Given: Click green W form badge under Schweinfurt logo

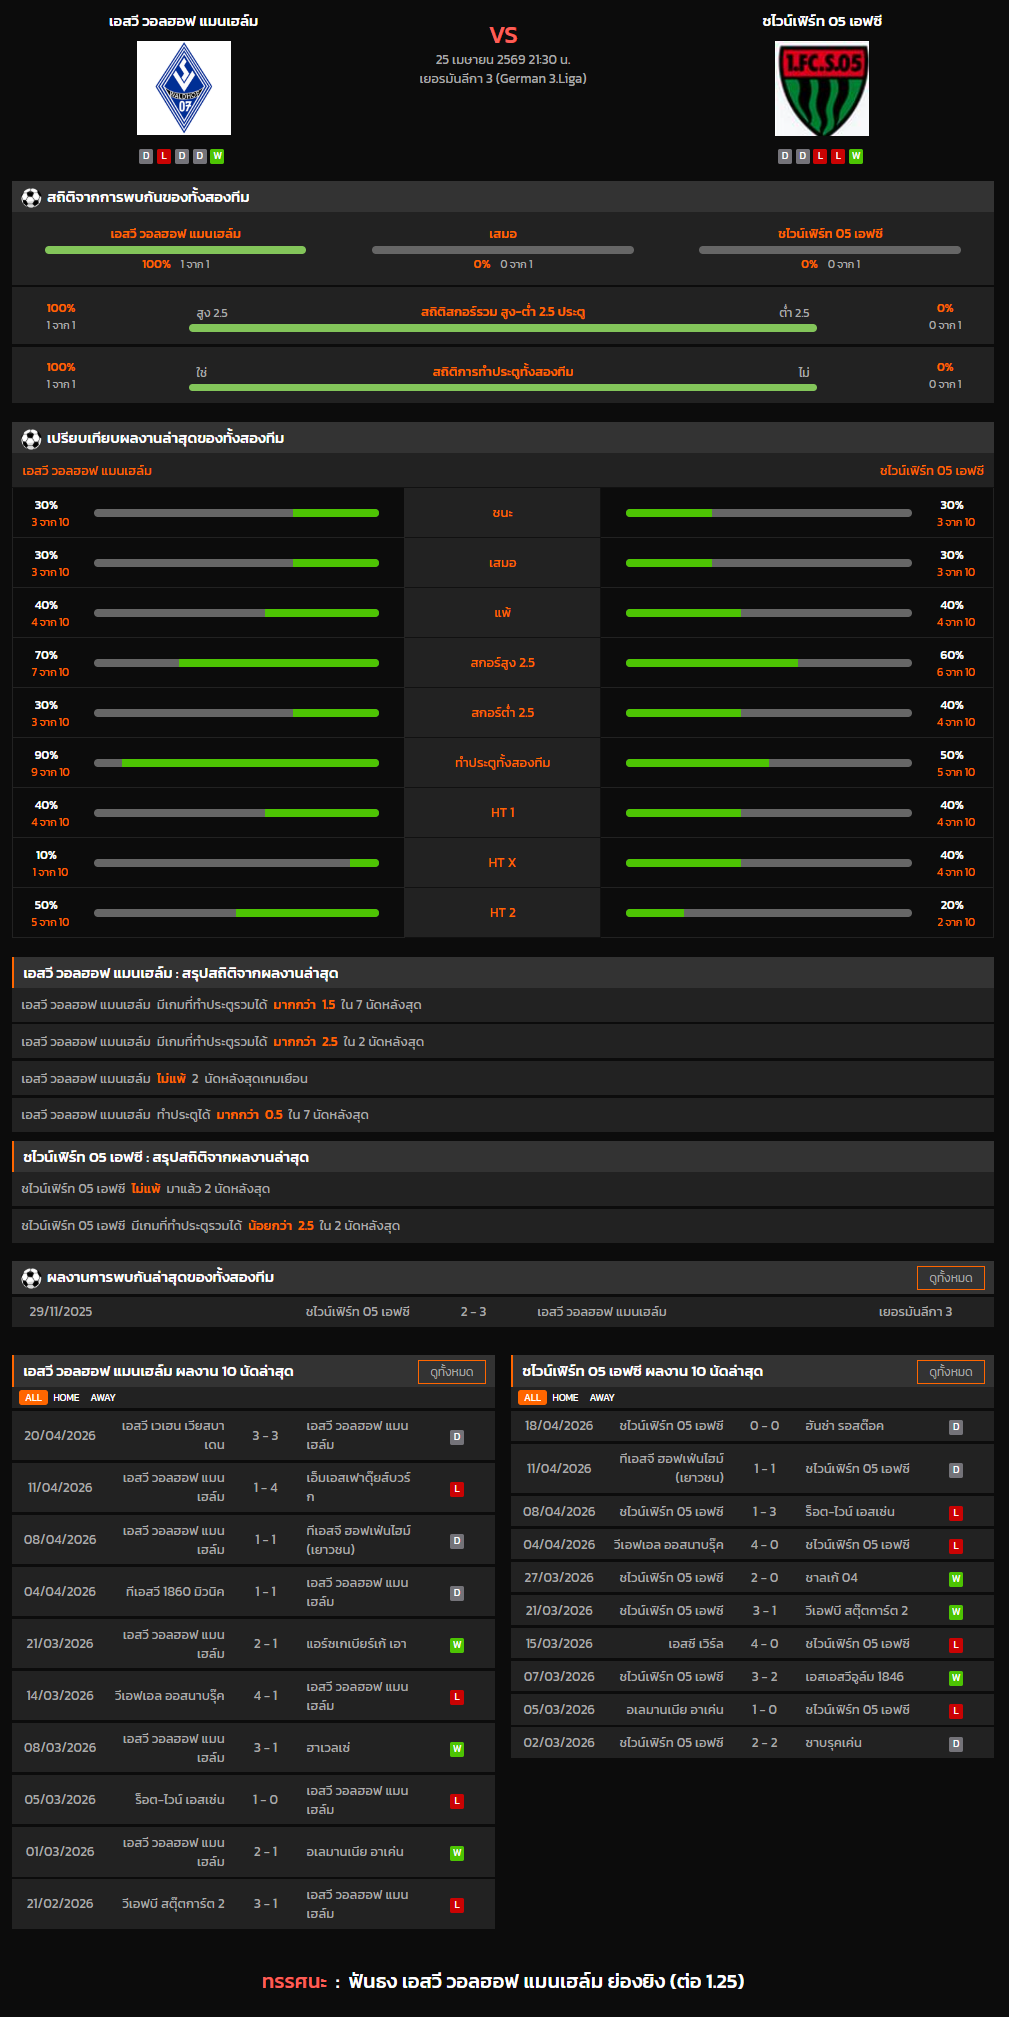Looking at the screenshot, I should click(856, 156).
